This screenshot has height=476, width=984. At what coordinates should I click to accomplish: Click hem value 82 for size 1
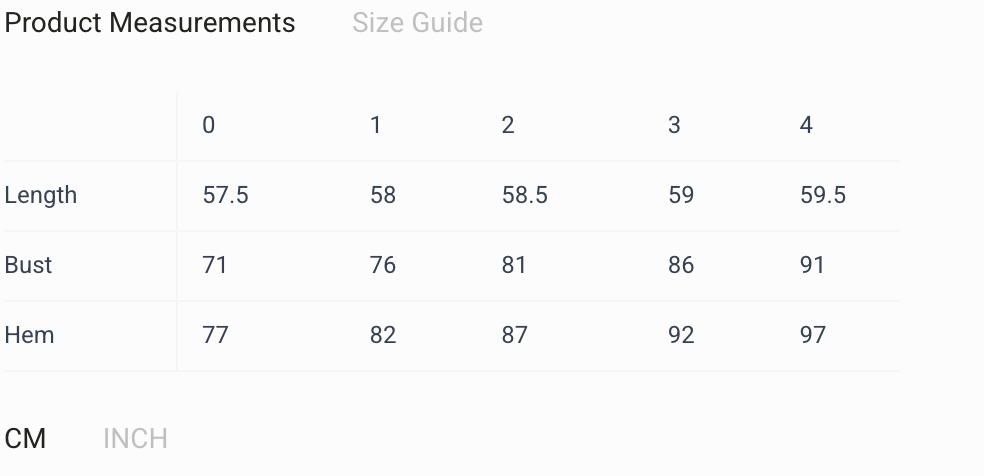coord(383,335)
